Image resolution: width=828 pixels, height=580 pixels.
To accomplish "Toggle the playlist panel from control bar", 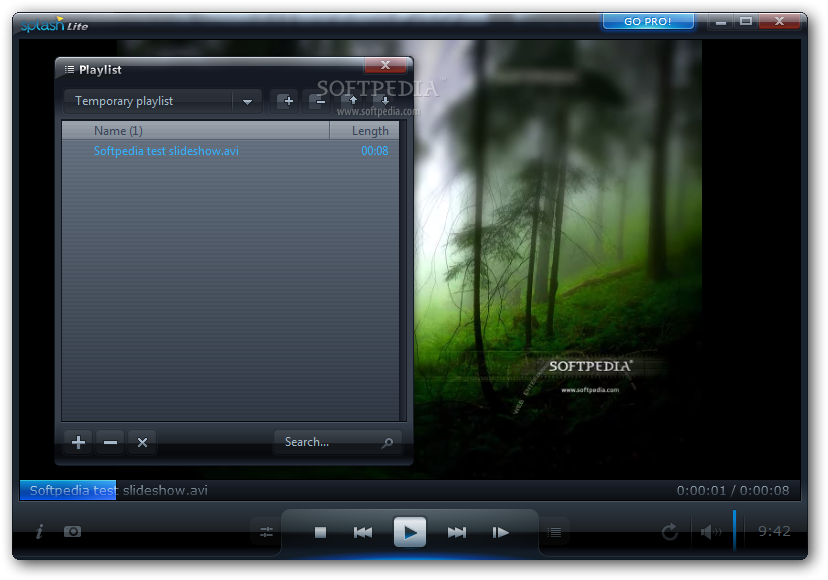I will pos(554,532).
